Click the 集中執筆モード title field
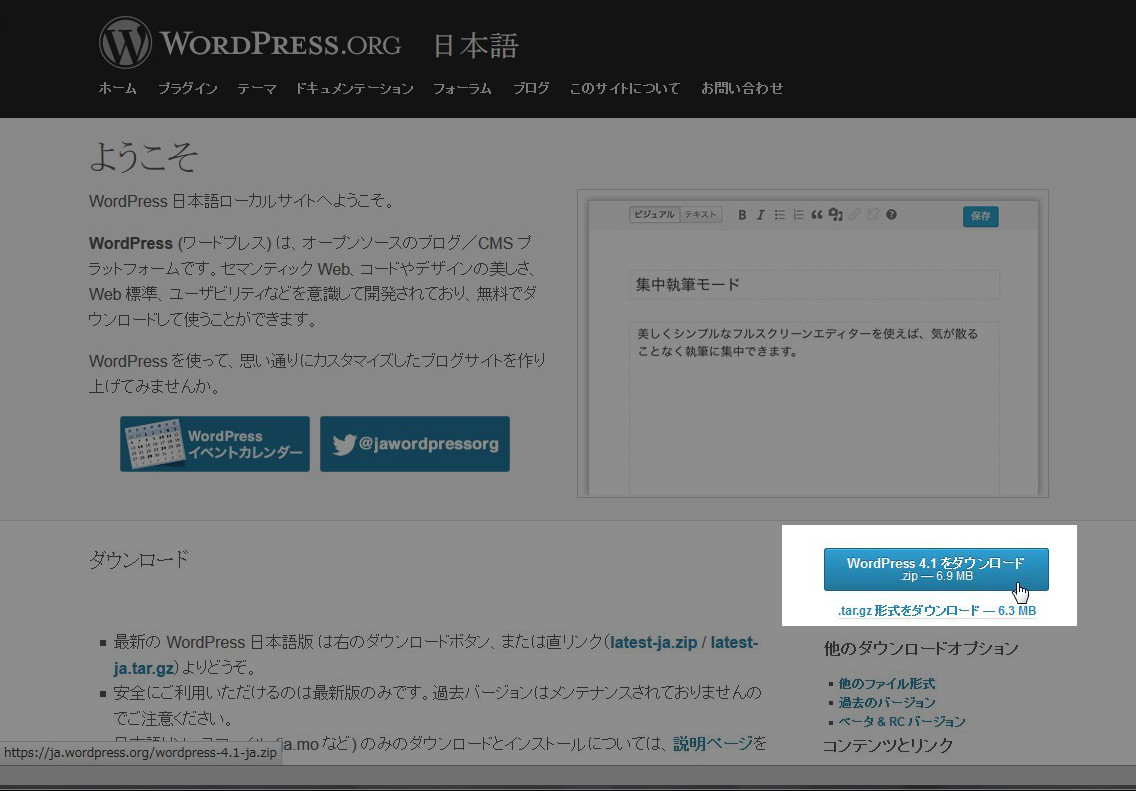The height and width of the screenshot is (791, 1136). 814,285
